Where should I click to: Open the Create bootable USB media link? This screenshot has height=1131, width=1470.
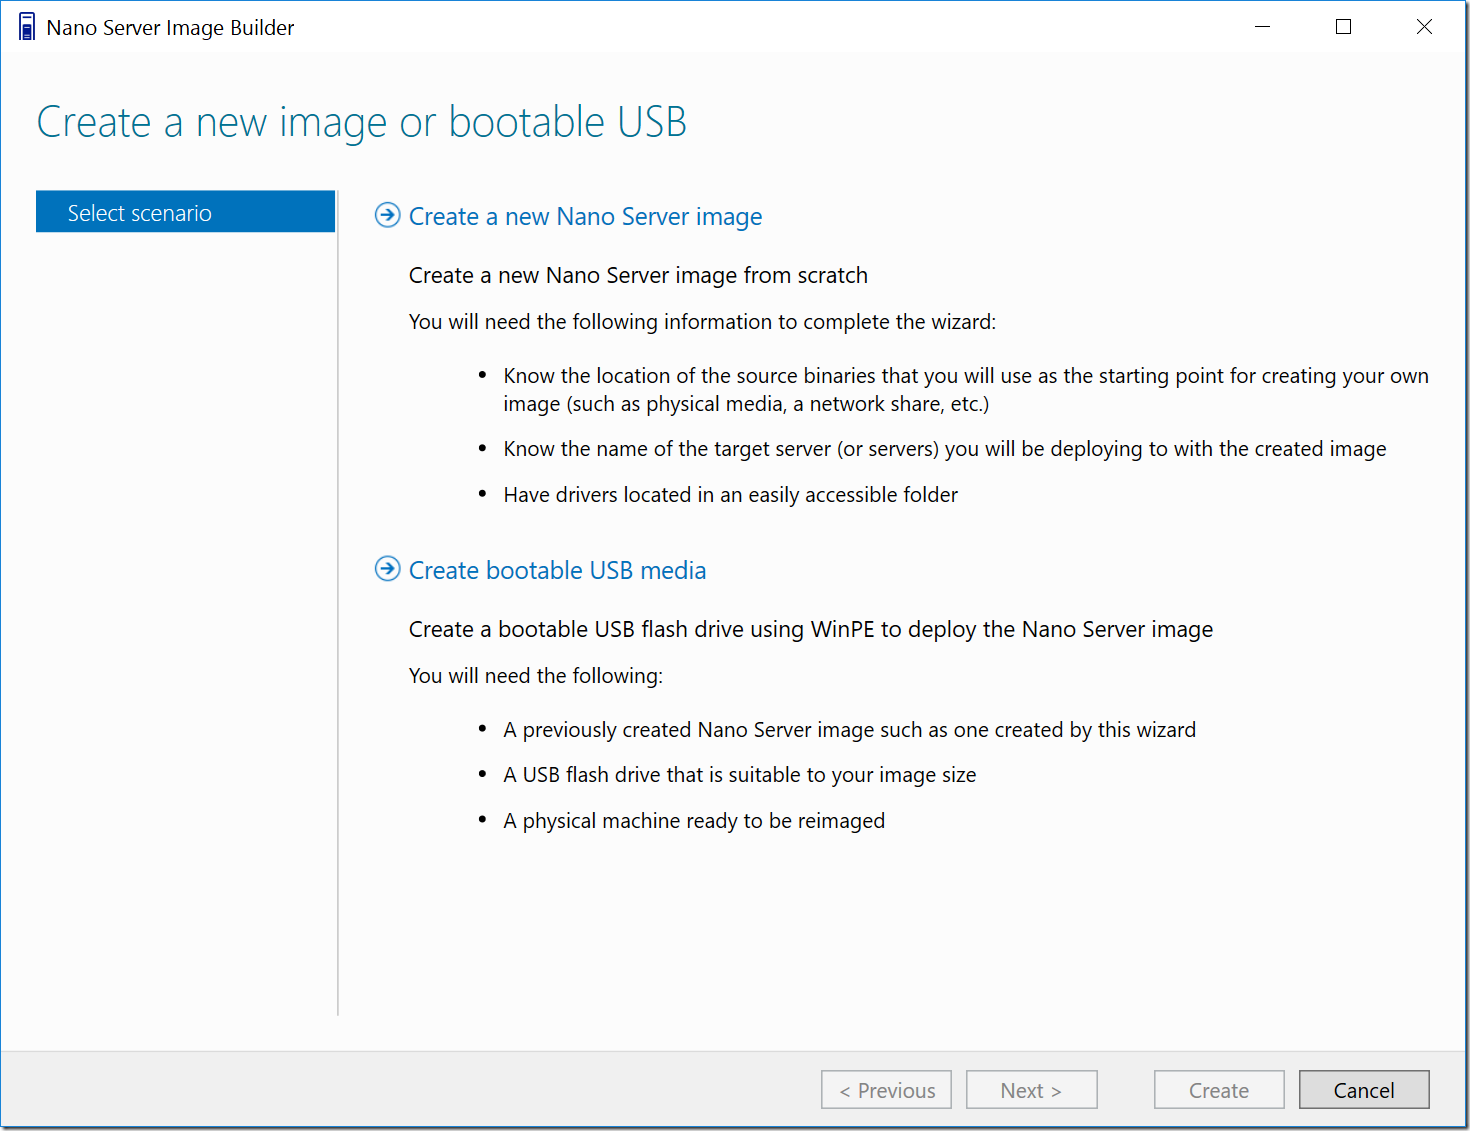tap(557, 570)
